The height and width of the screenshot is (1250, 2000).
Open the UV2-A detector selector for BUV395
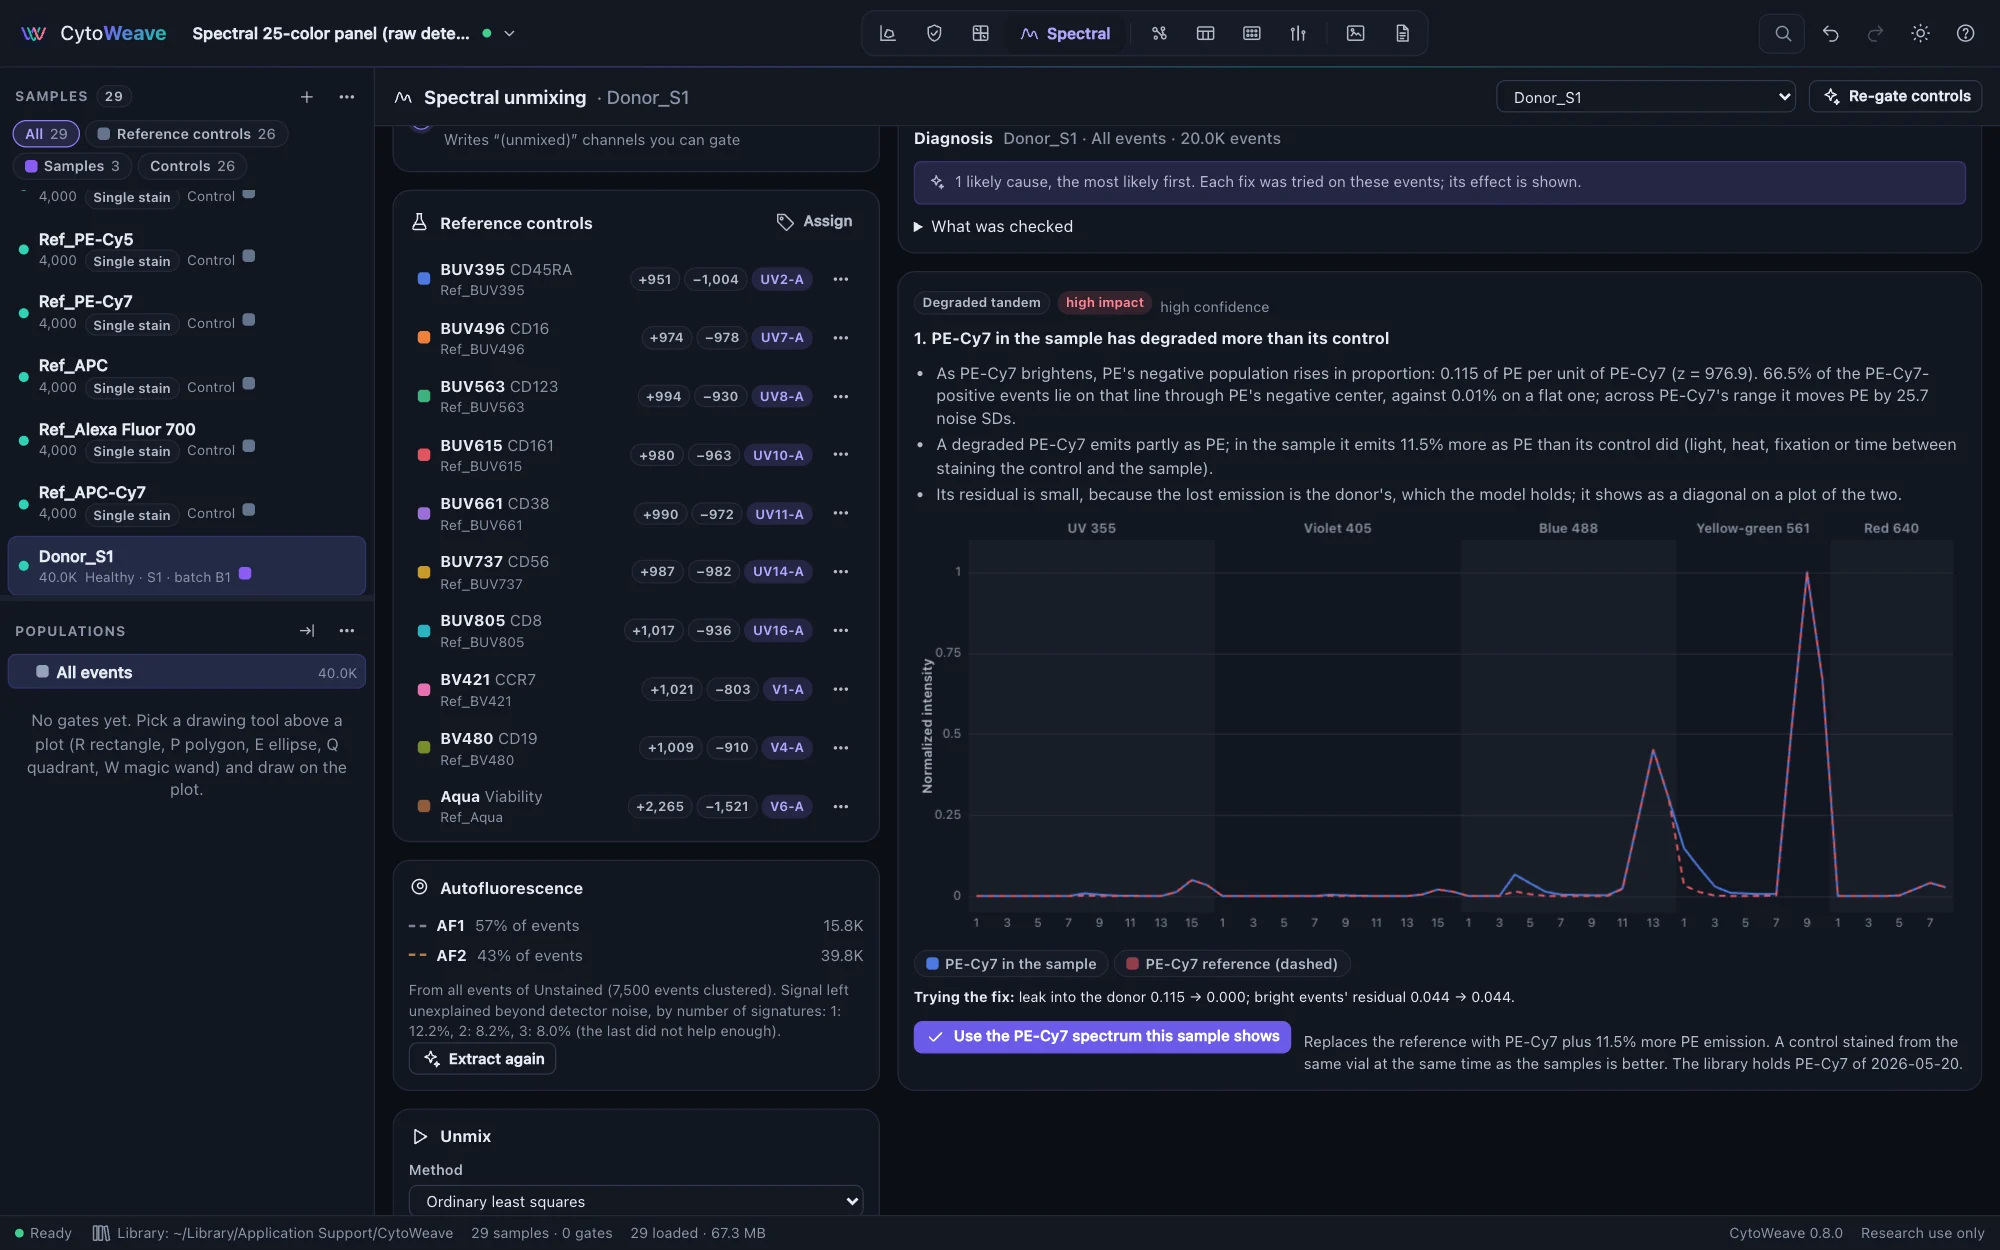[x=781, y=279]
